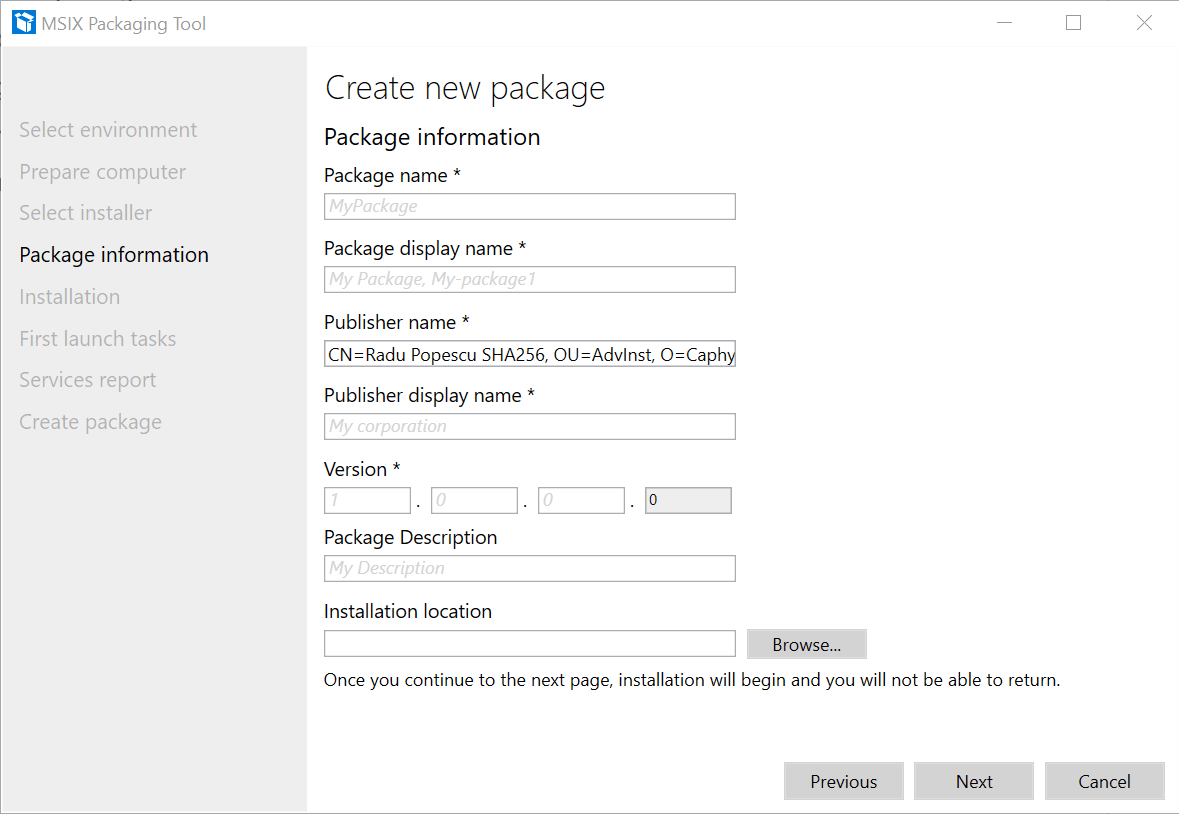Go back with the Previous button

click(844, 782)
